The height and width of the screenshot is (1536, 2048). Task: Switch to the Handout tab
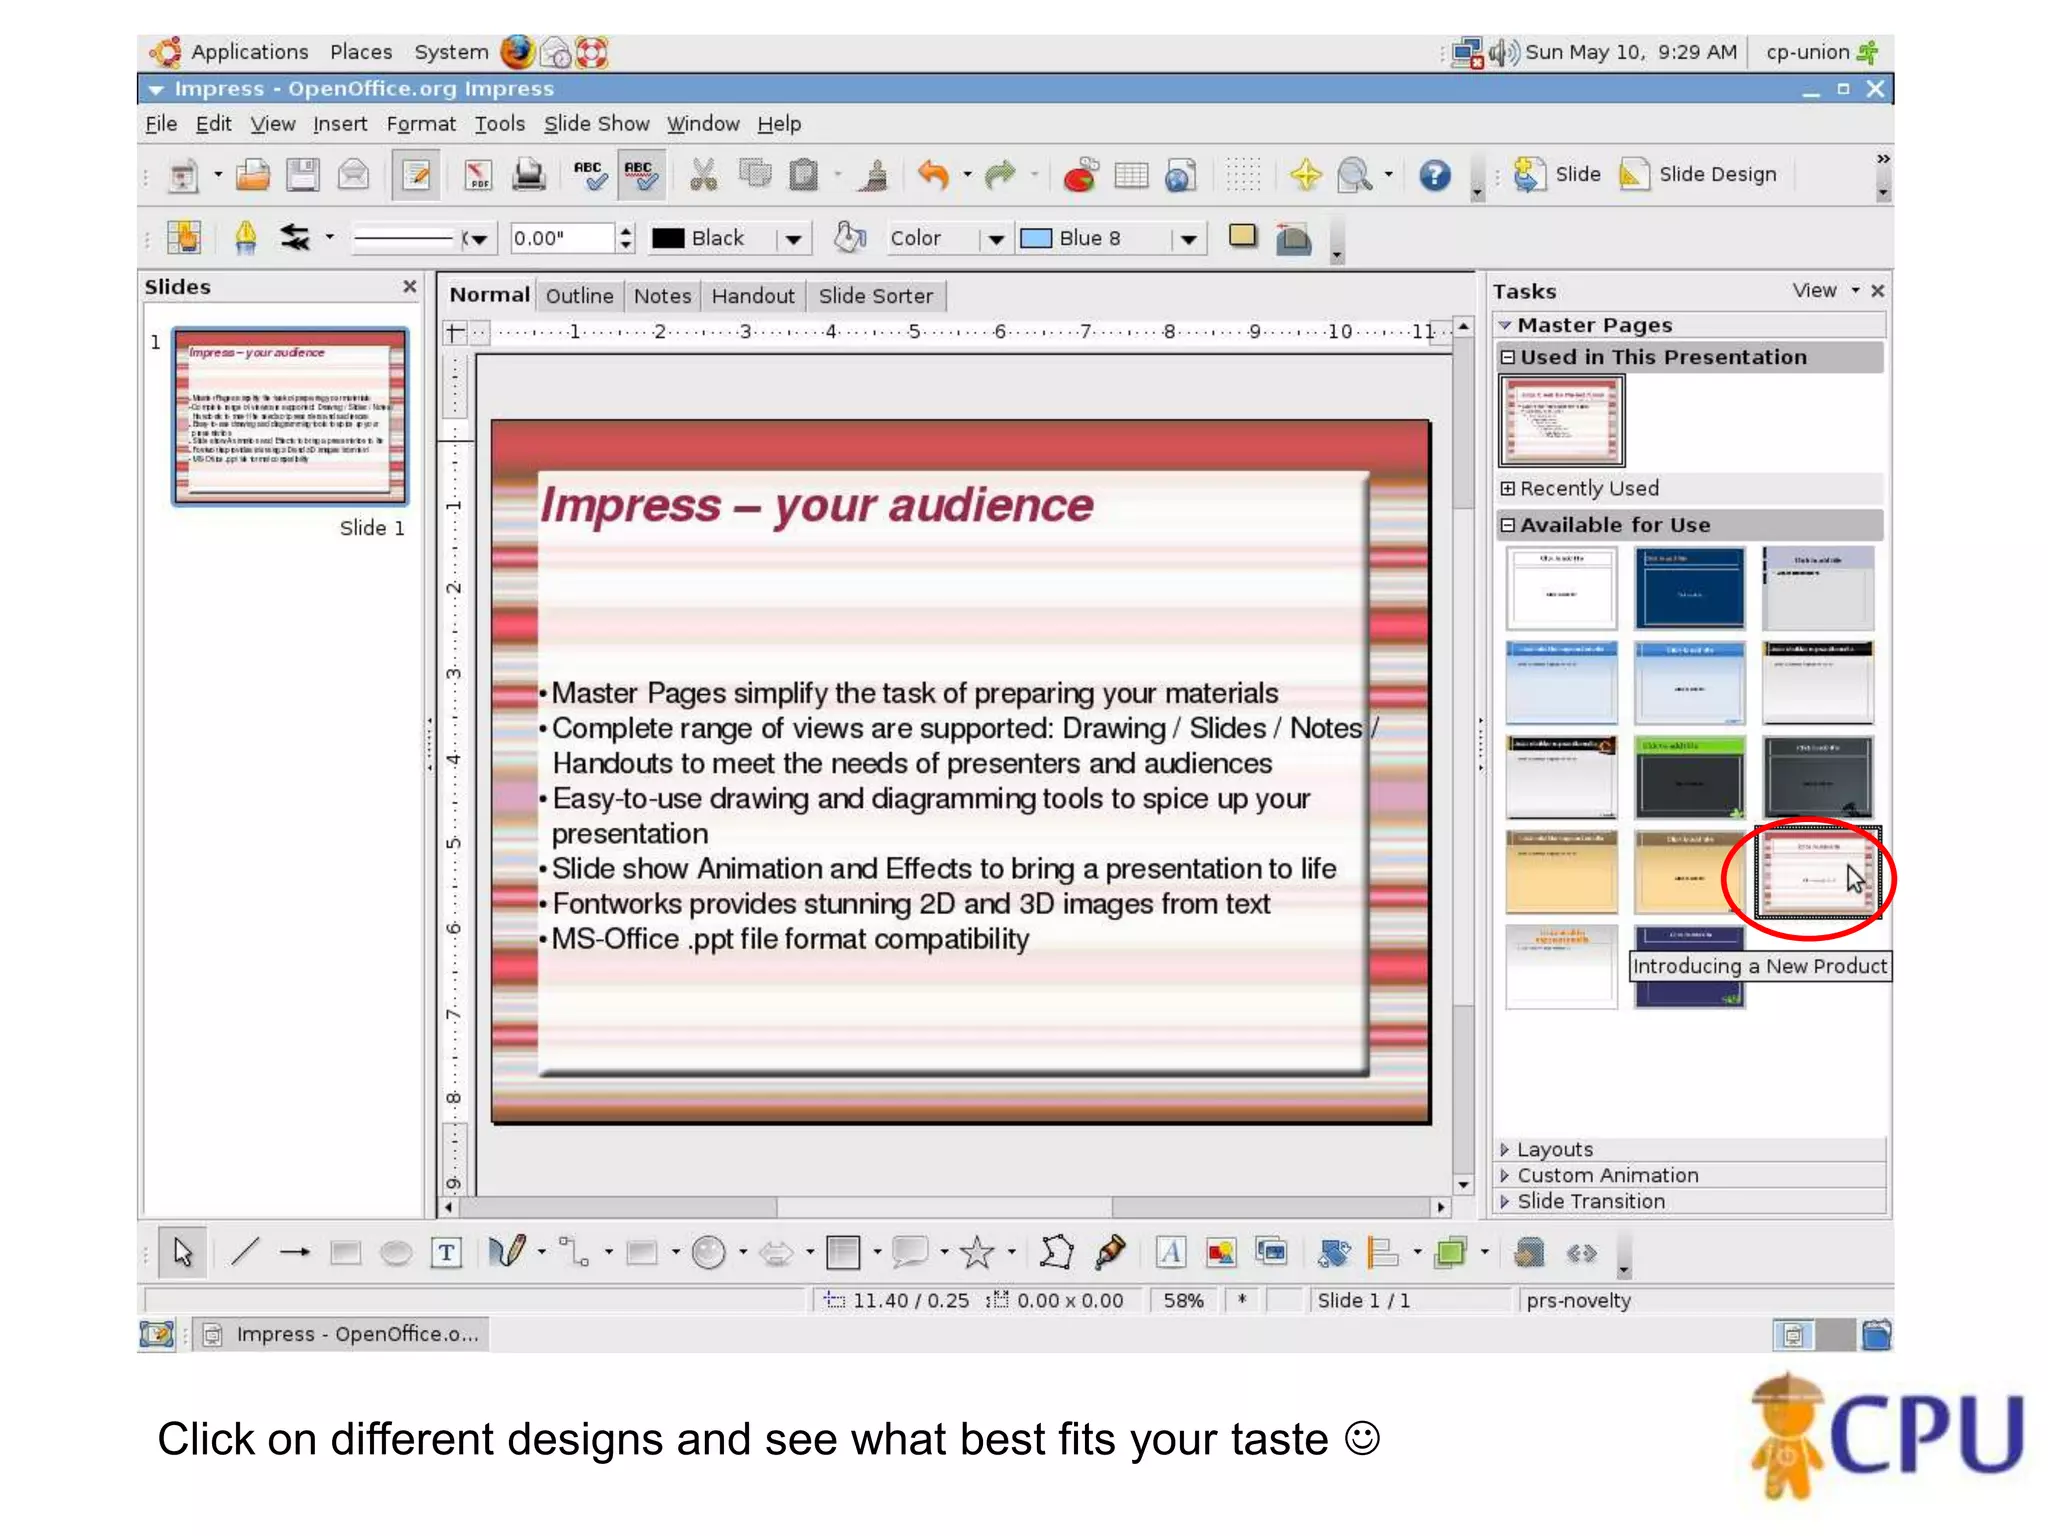(x=753, y=296)
